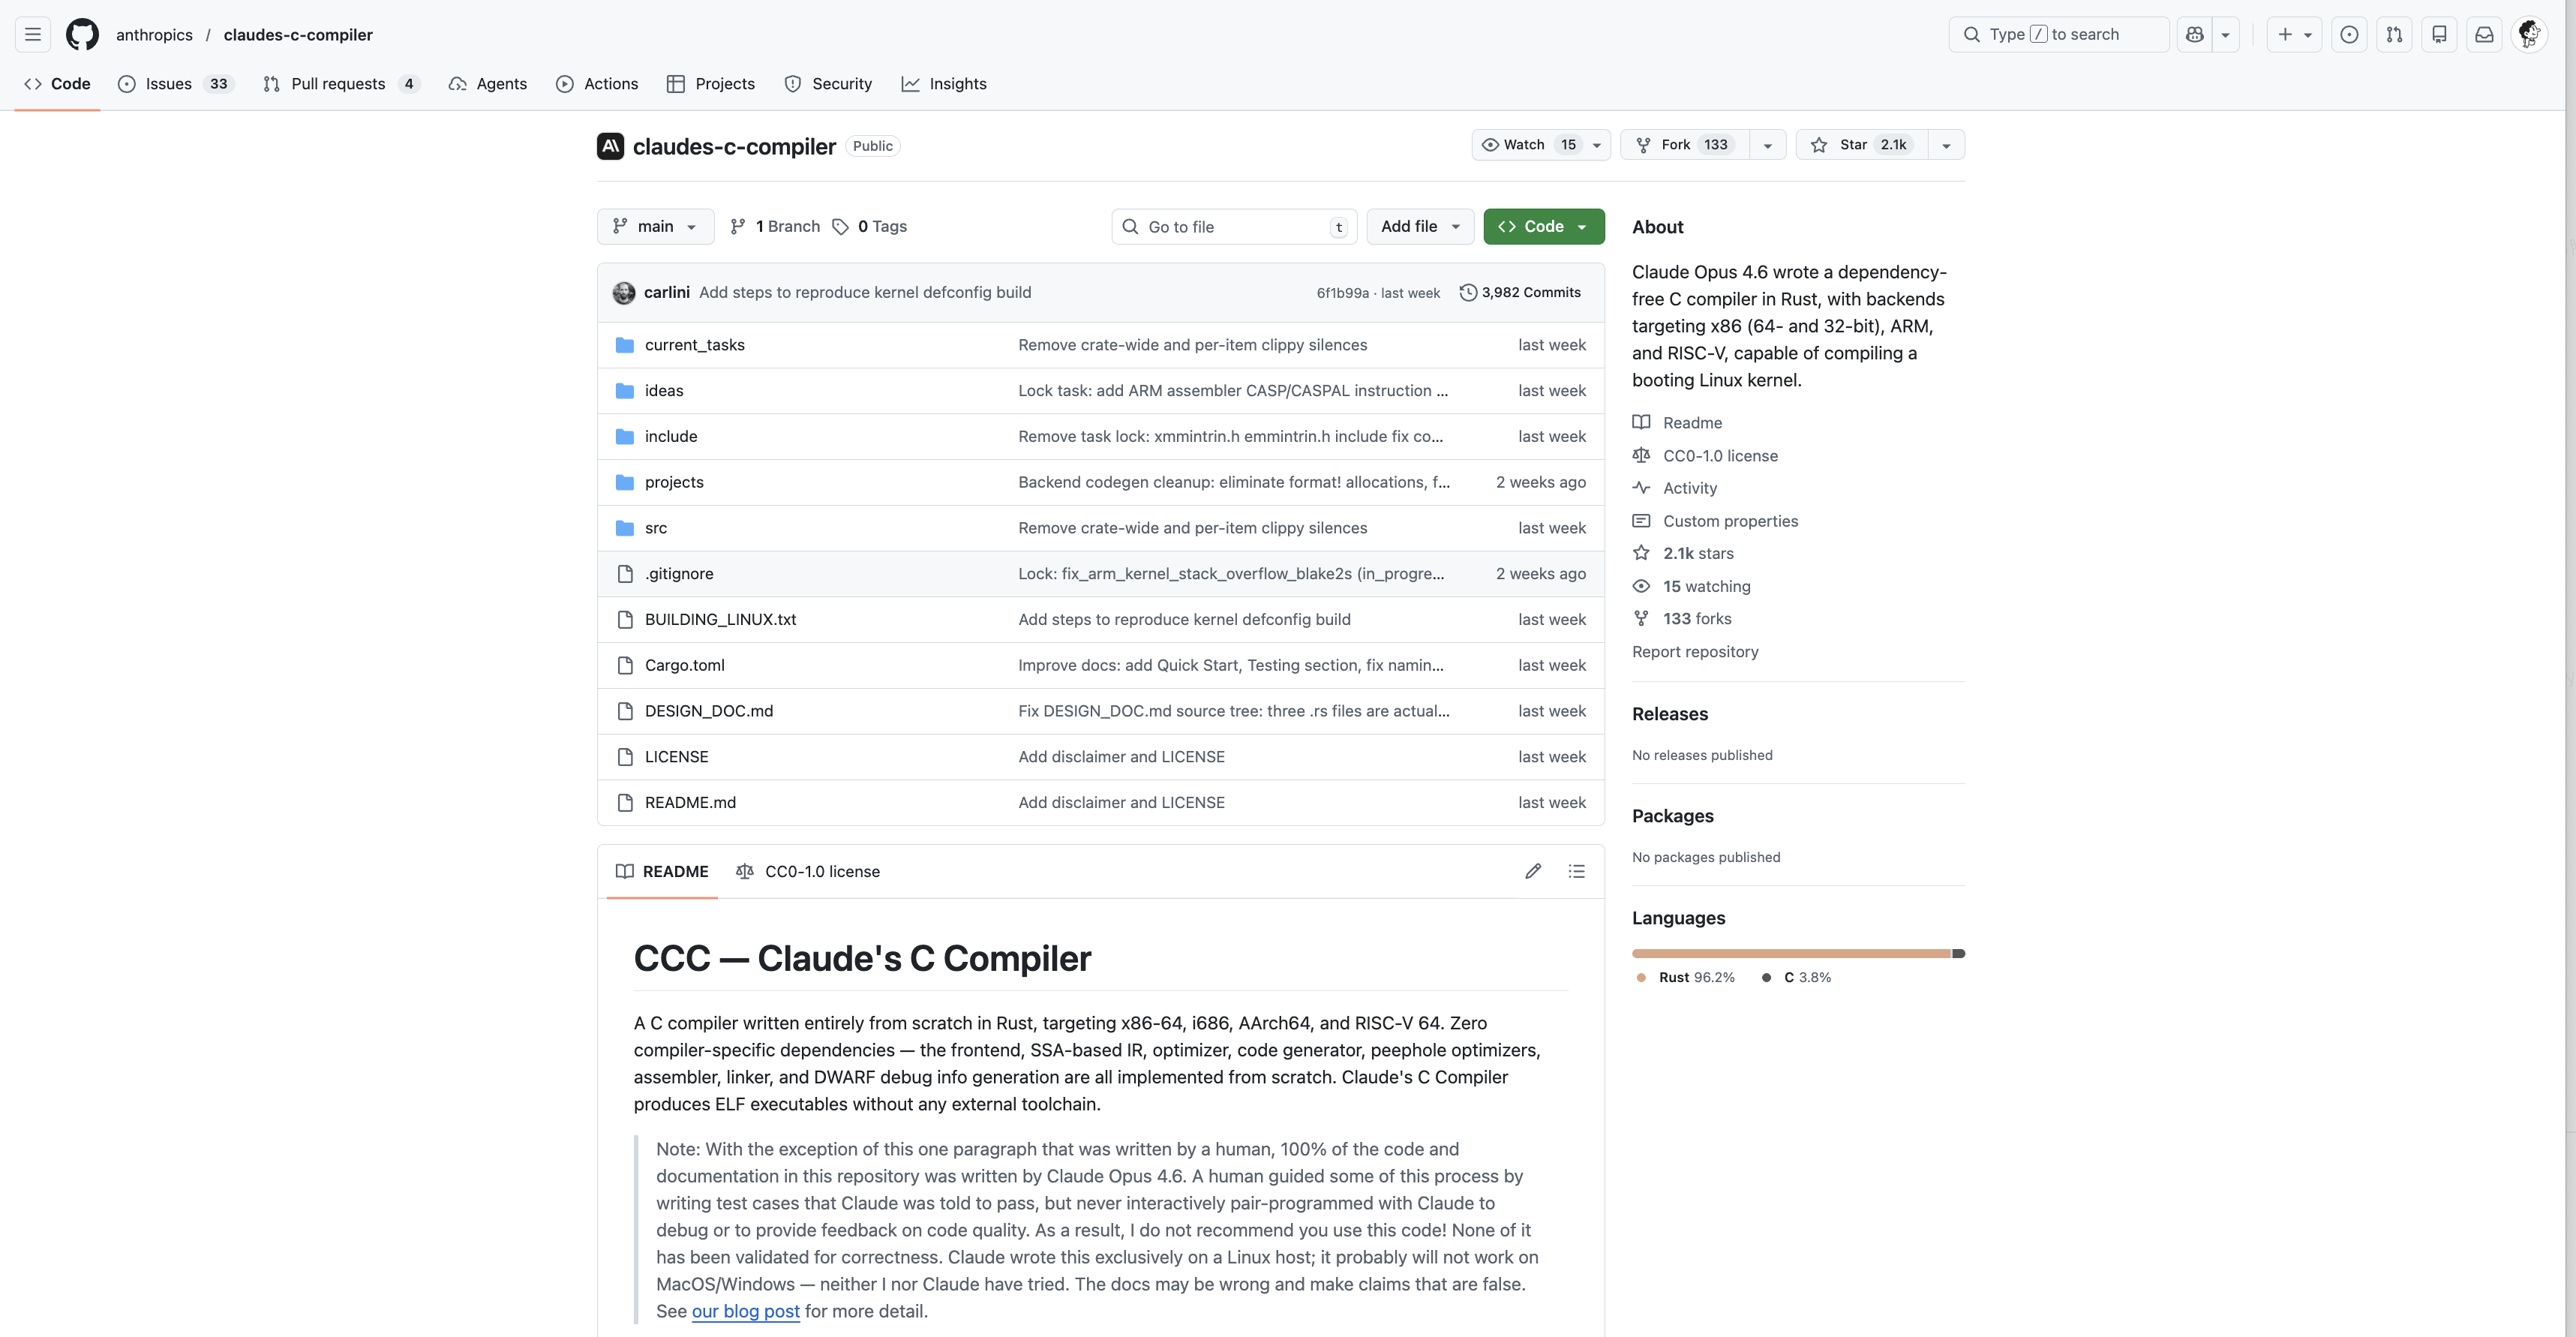Open the hamburger navigation menu
Image resolution: width=2576 pixels, height=1337 pixels.
coord(33,34)
